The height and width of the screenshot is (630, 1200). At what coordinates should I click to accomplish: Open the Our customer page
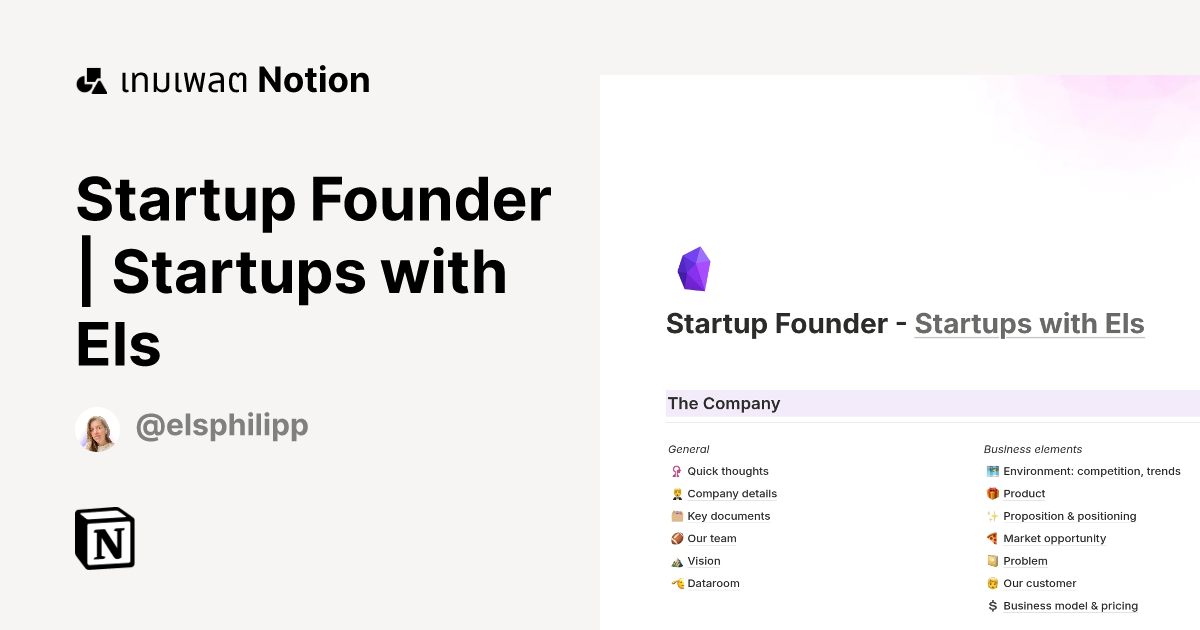tap(1040, 583)
